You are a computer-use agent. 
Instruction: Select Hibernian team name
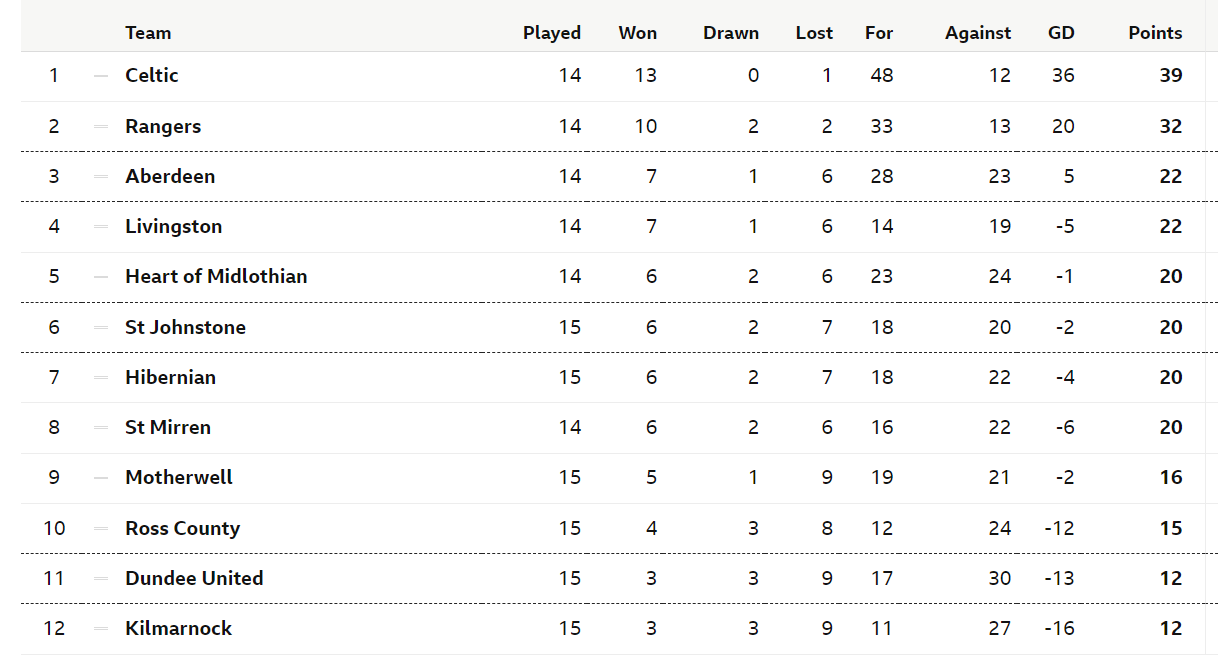tap(170, 377)
